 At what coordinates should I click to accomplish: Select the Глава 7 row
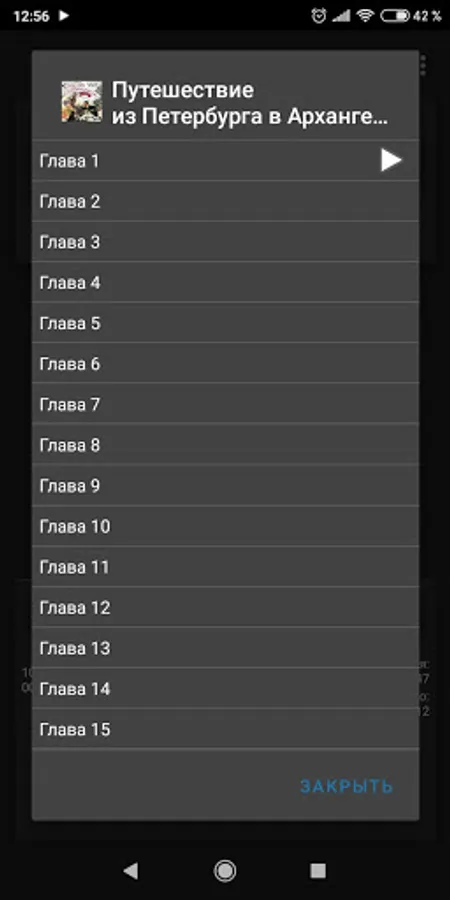(x=225, y=405)
